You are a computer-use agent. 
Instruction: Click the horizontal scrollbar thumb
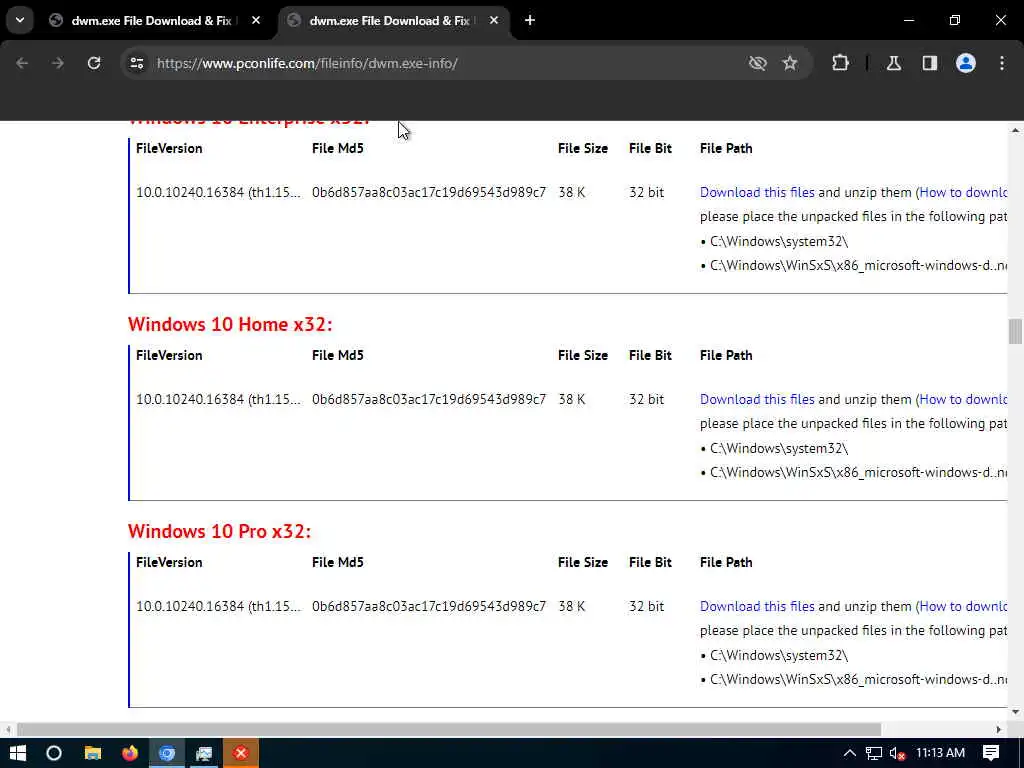[x=449, y=729]
